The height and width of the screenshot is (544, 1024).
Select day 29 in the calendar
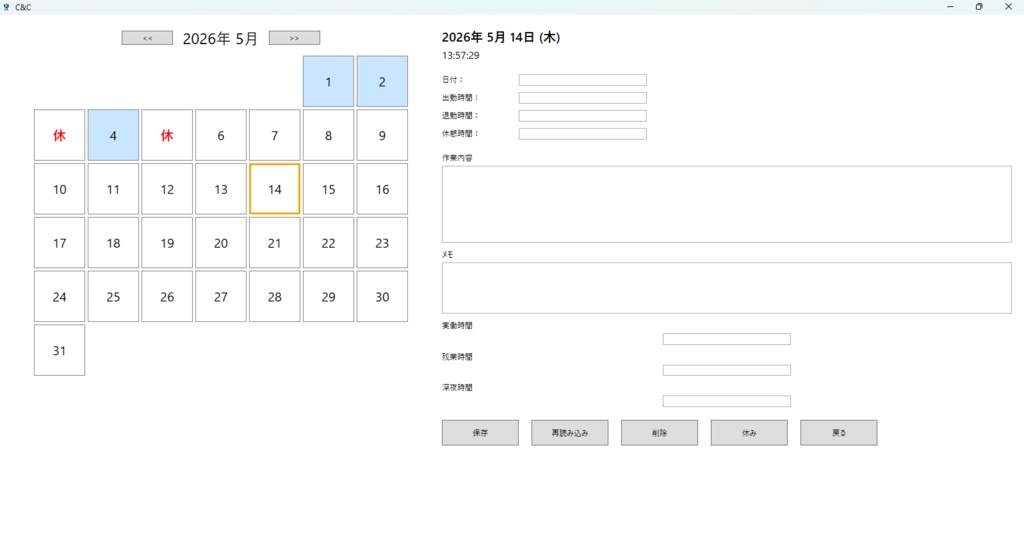(x=328, y=296)
